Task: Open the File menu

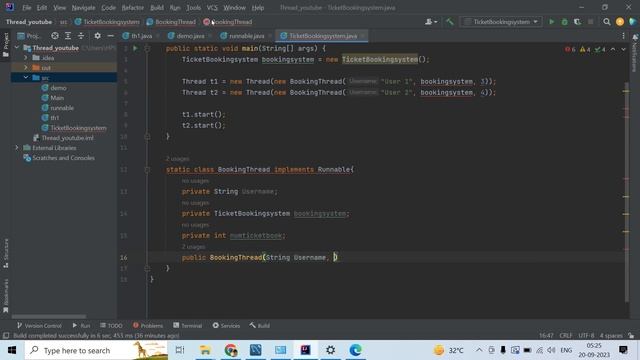Action: tap(27, 8)
